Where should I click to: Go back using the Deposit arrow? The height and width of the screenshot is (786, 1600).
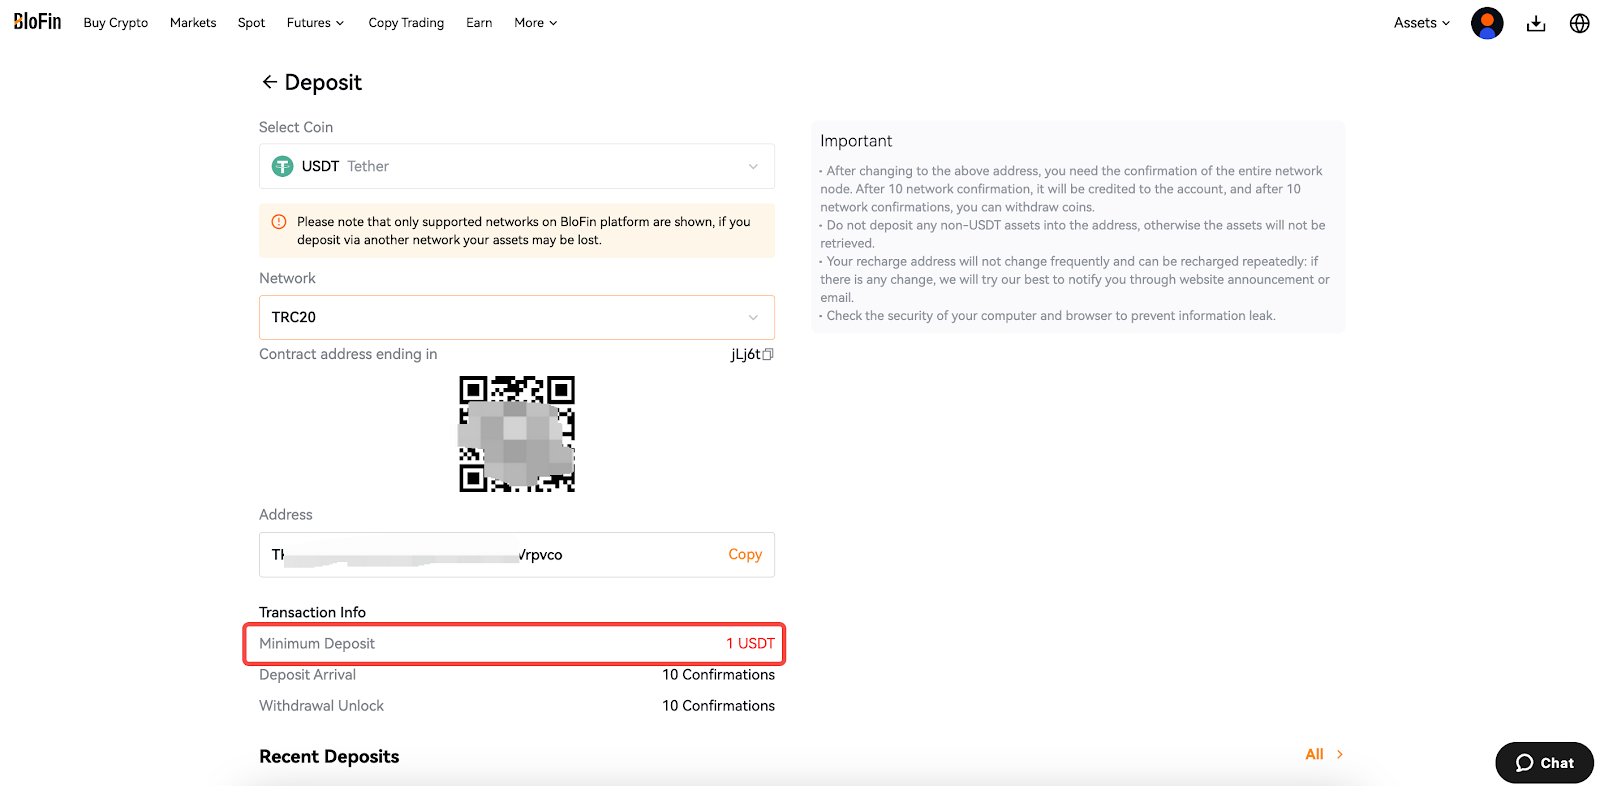[269, 82]
